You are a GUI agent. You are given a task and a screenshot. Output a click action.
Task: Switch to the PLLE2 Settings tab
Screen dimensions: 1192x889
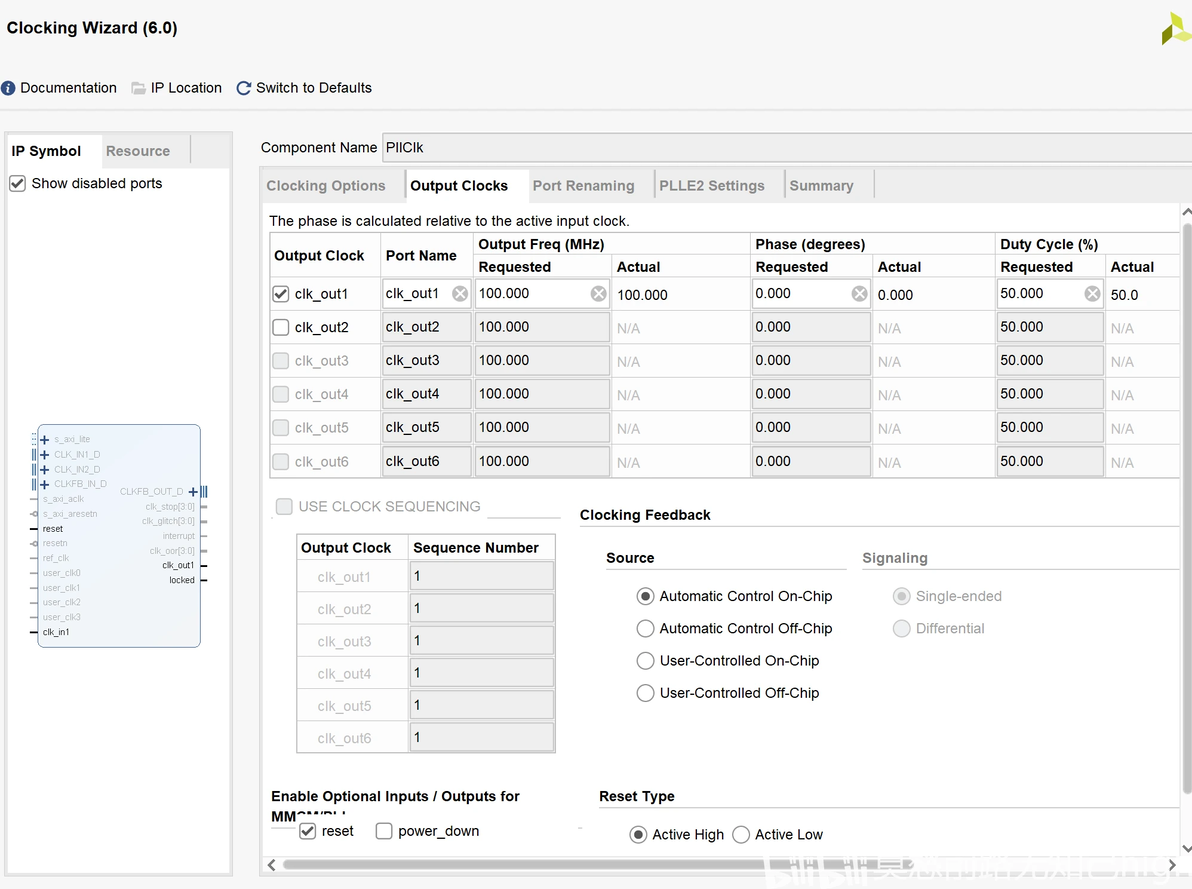point(711,186)
